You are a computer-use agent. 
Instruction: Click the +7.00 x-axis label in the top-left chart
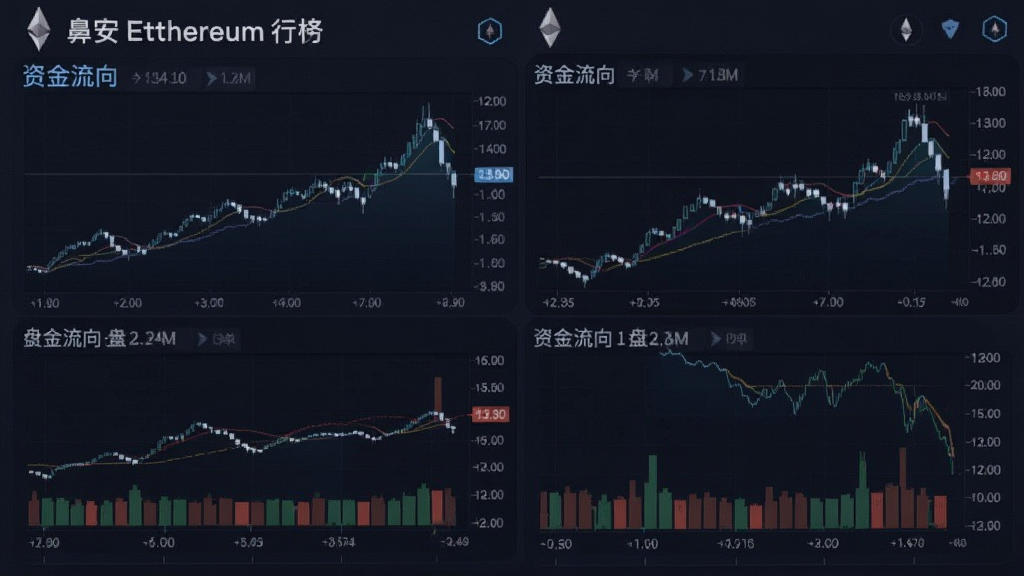pos(366,303)
